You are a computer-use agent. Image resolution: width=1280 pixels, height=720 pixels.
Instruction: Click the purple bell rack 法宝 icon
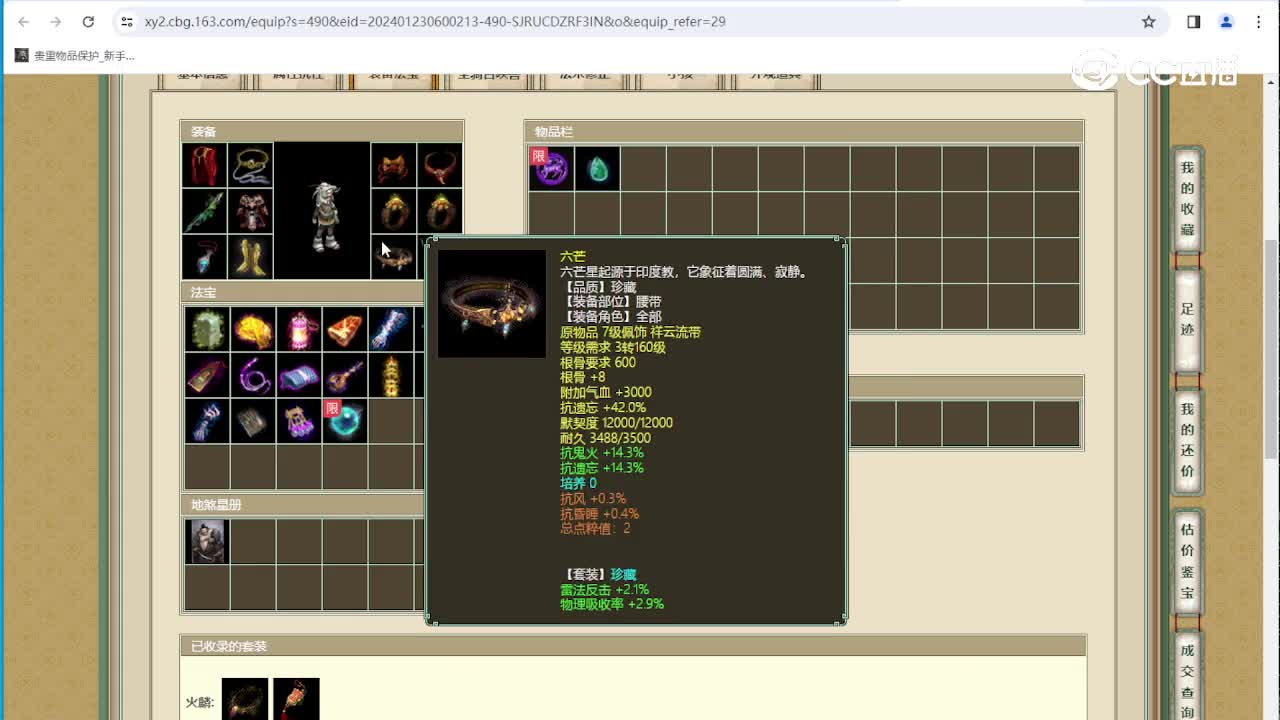299,421
